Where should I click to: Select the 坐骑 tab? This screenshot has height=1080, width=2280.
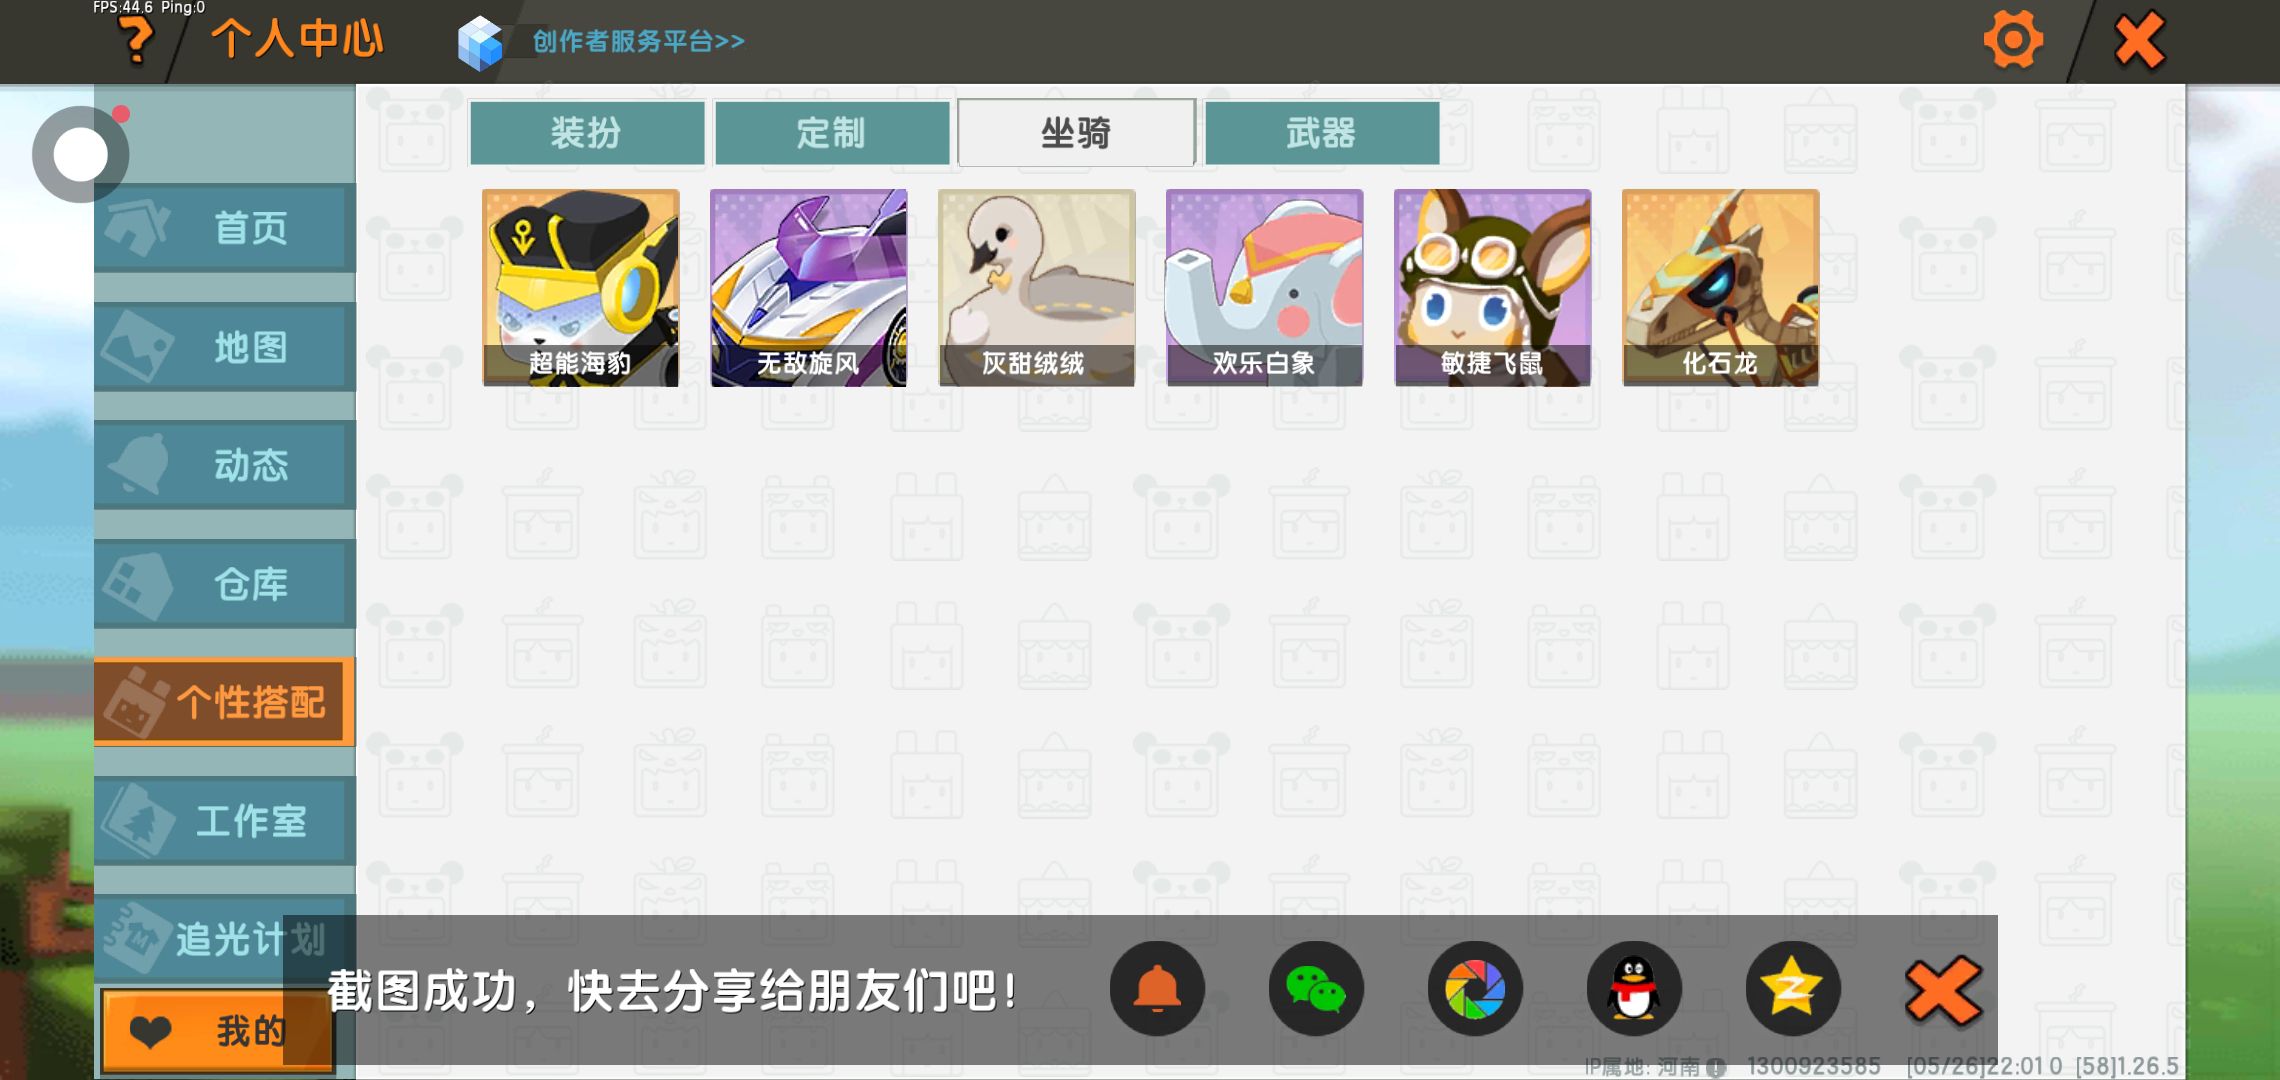[x=1077, y=132]
